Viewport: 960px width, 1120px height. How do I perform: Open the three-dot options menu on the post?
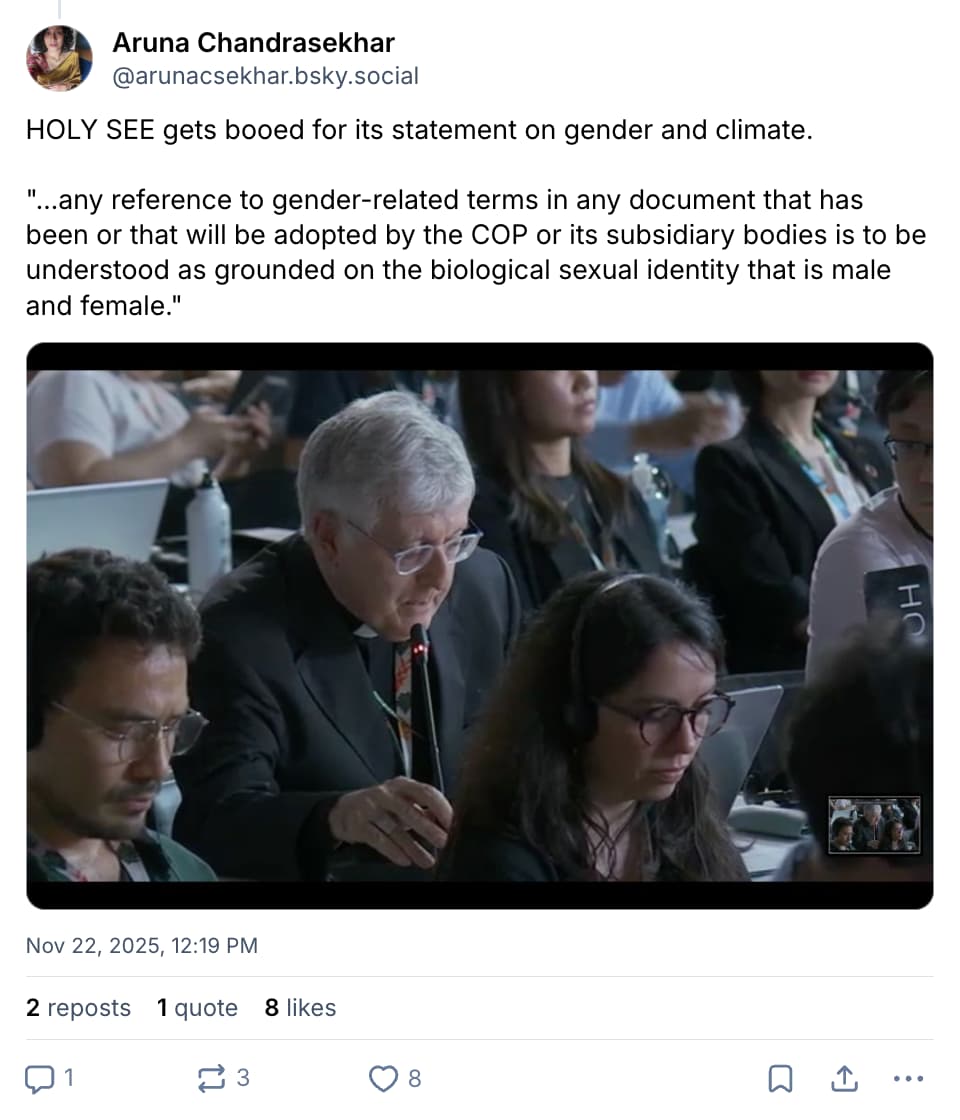(x=908, y=1079)
